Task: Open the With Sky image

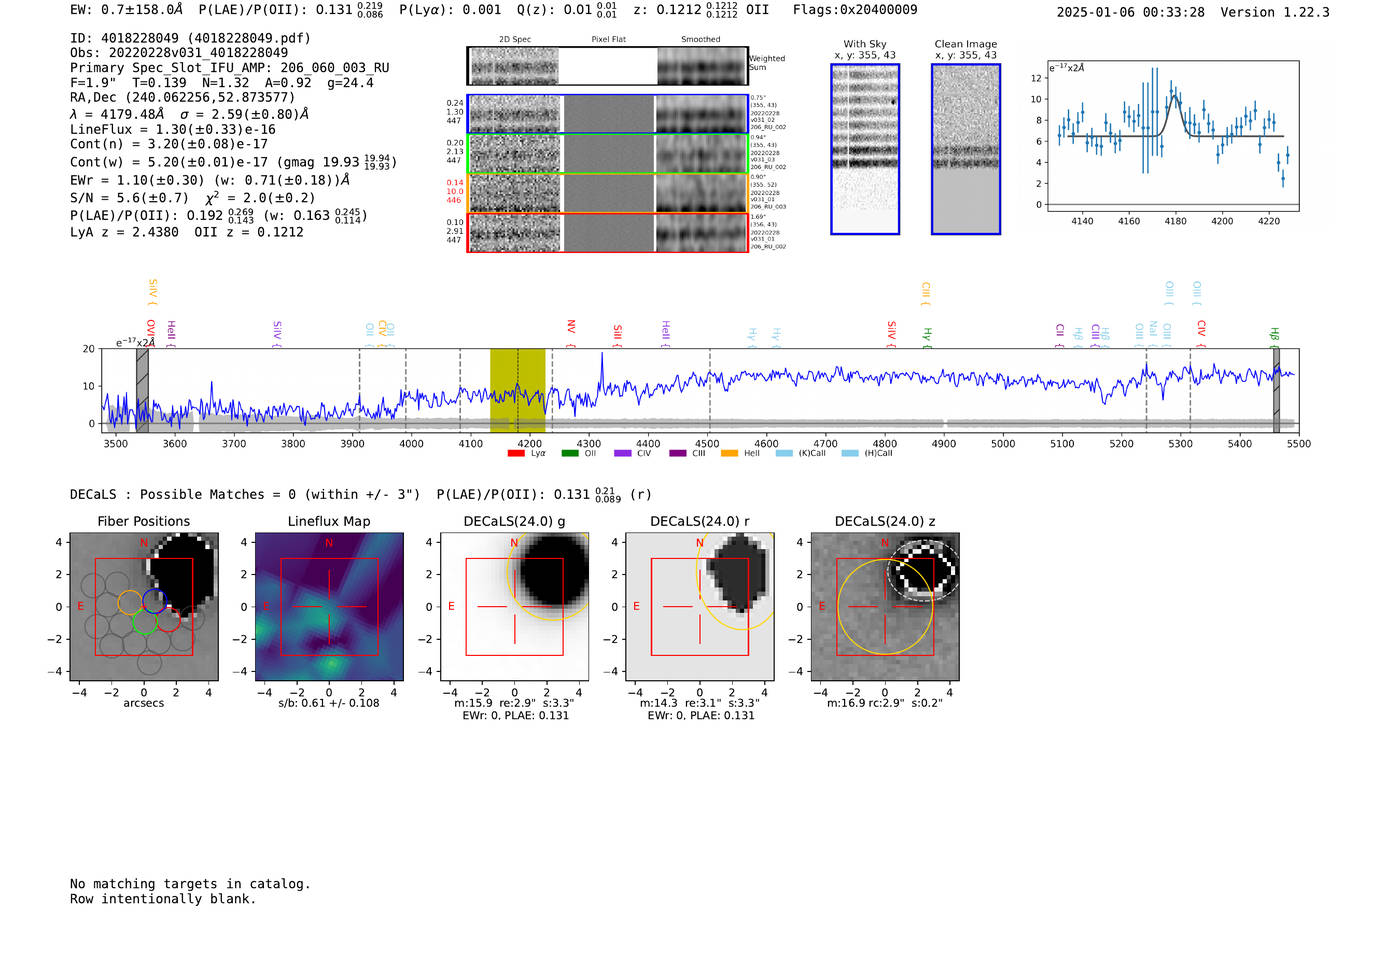Action: [865, 149]
